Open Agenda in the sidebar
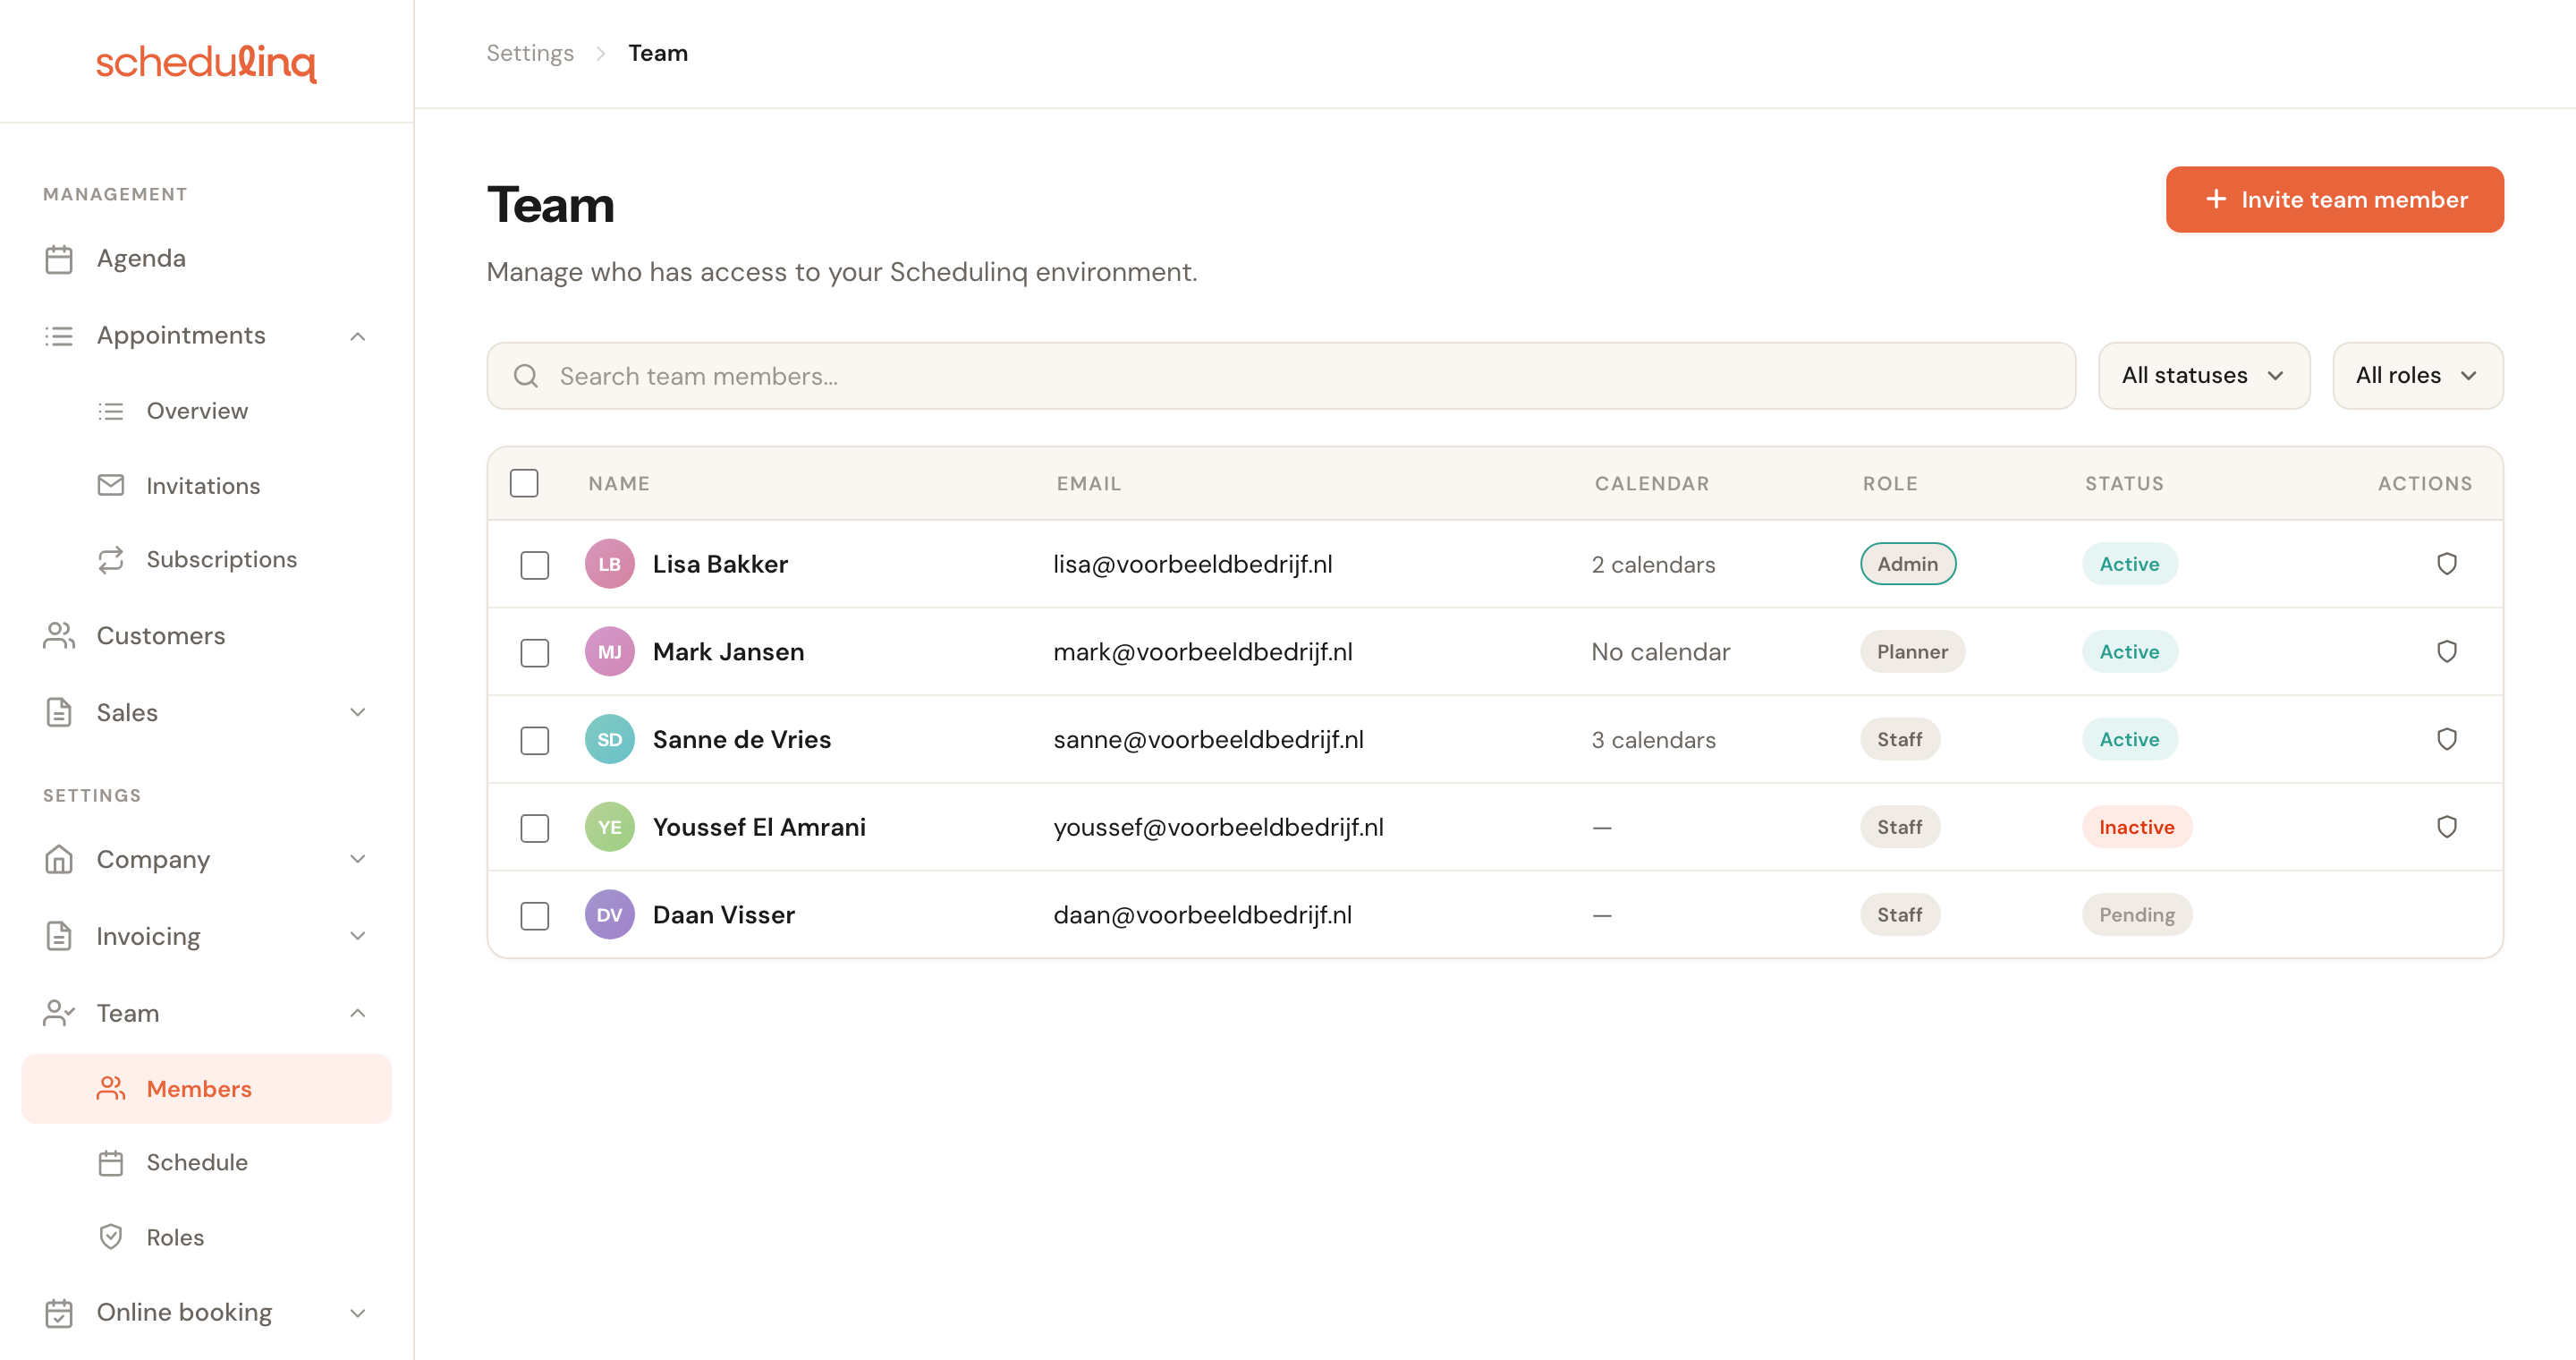Screen dimensions: 2576x1360 click(207, 259)
